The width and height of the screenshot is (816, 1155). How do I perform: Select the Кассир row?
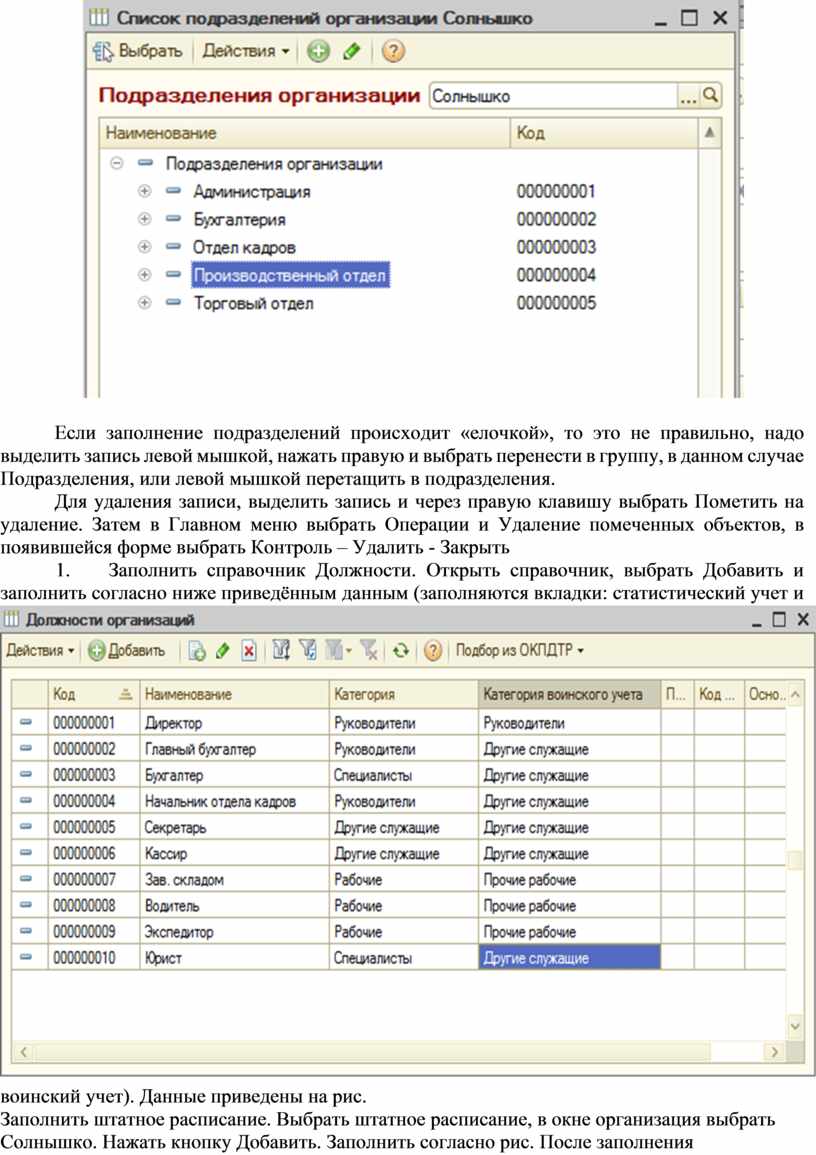pos(398,854)
